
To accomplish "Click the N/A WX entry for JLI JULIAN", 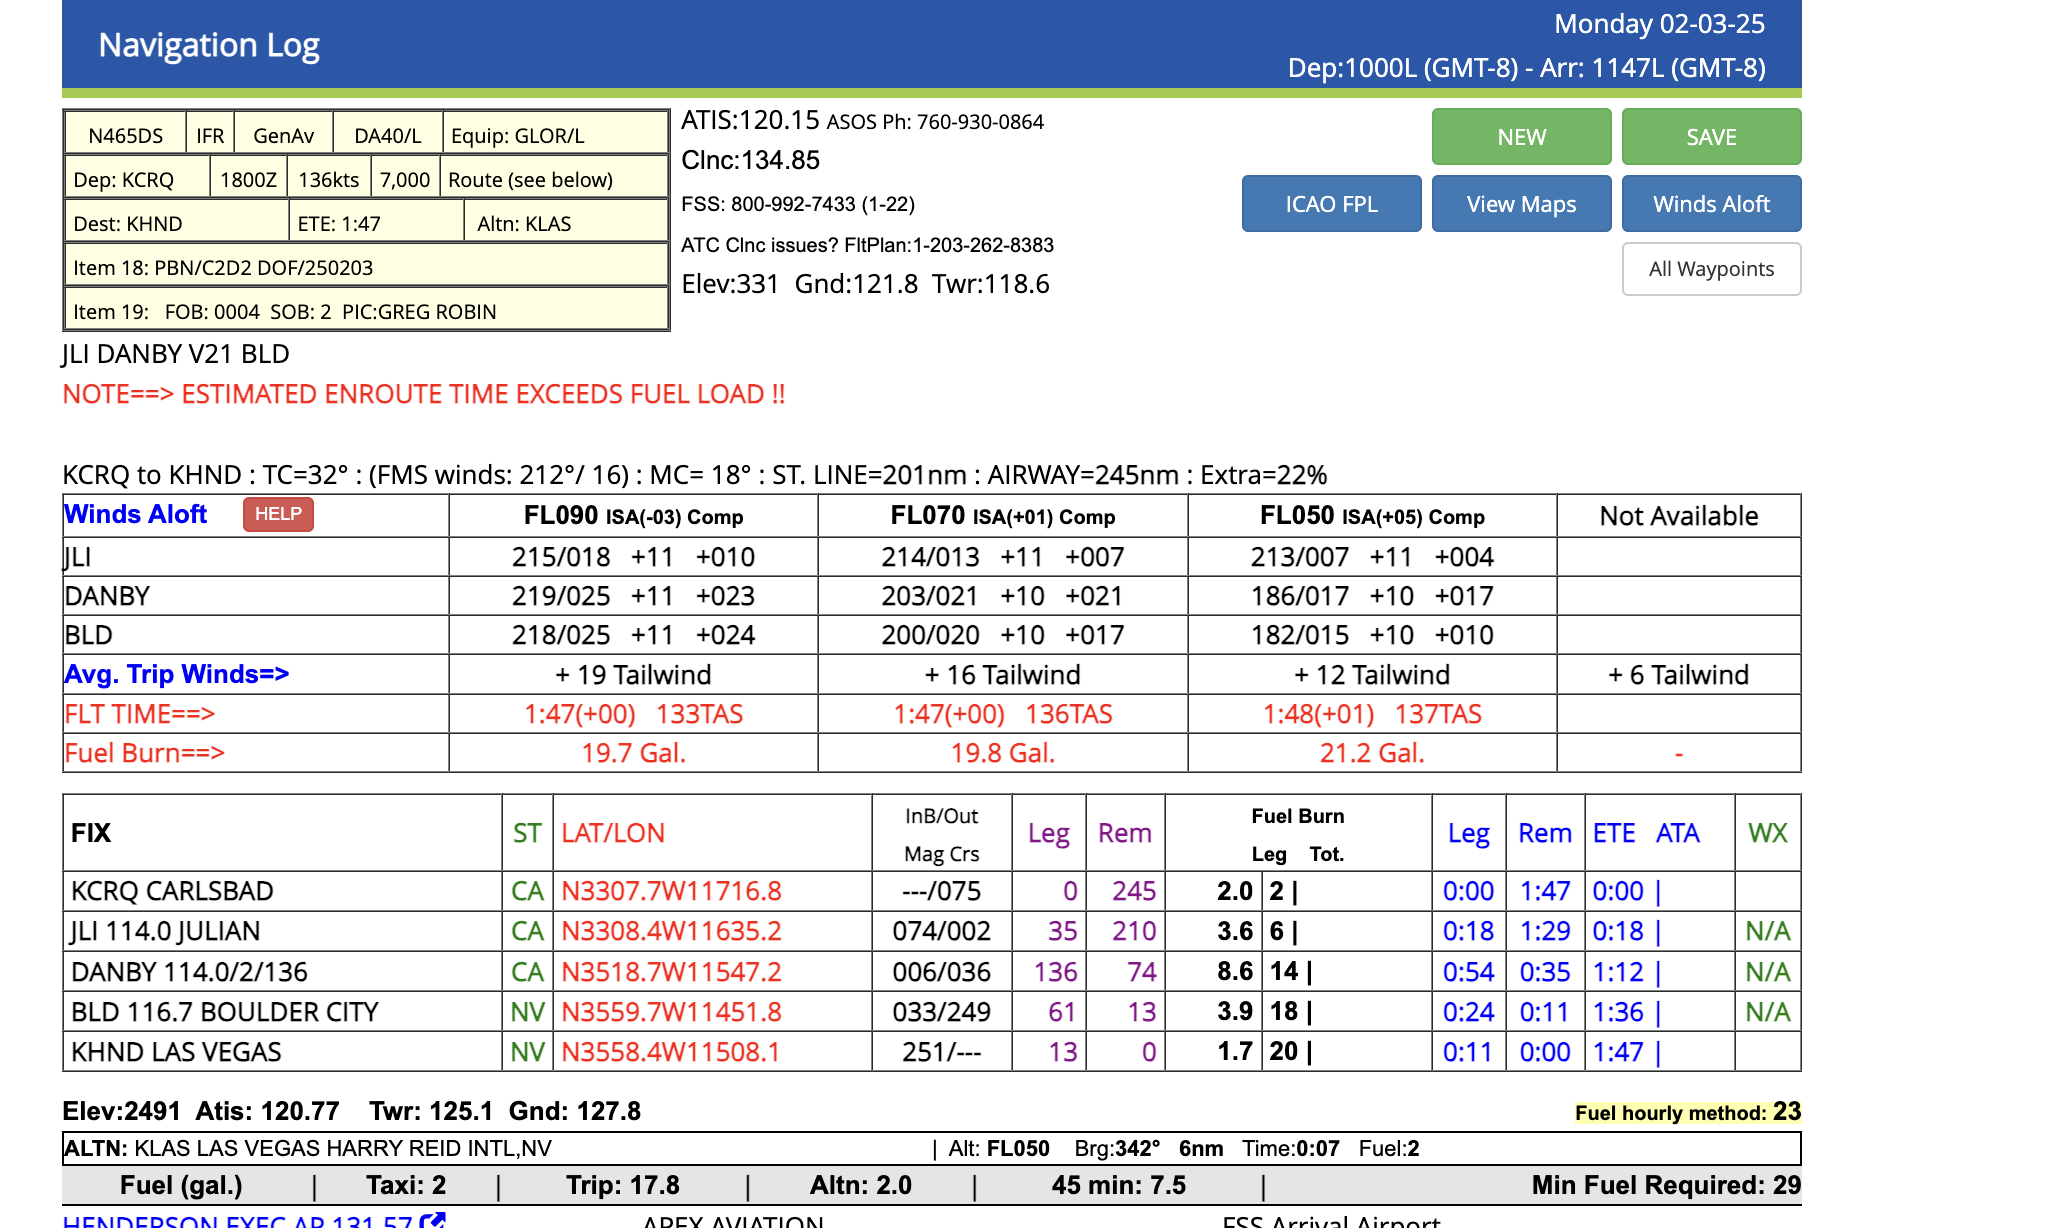I will click(1766, 930).
